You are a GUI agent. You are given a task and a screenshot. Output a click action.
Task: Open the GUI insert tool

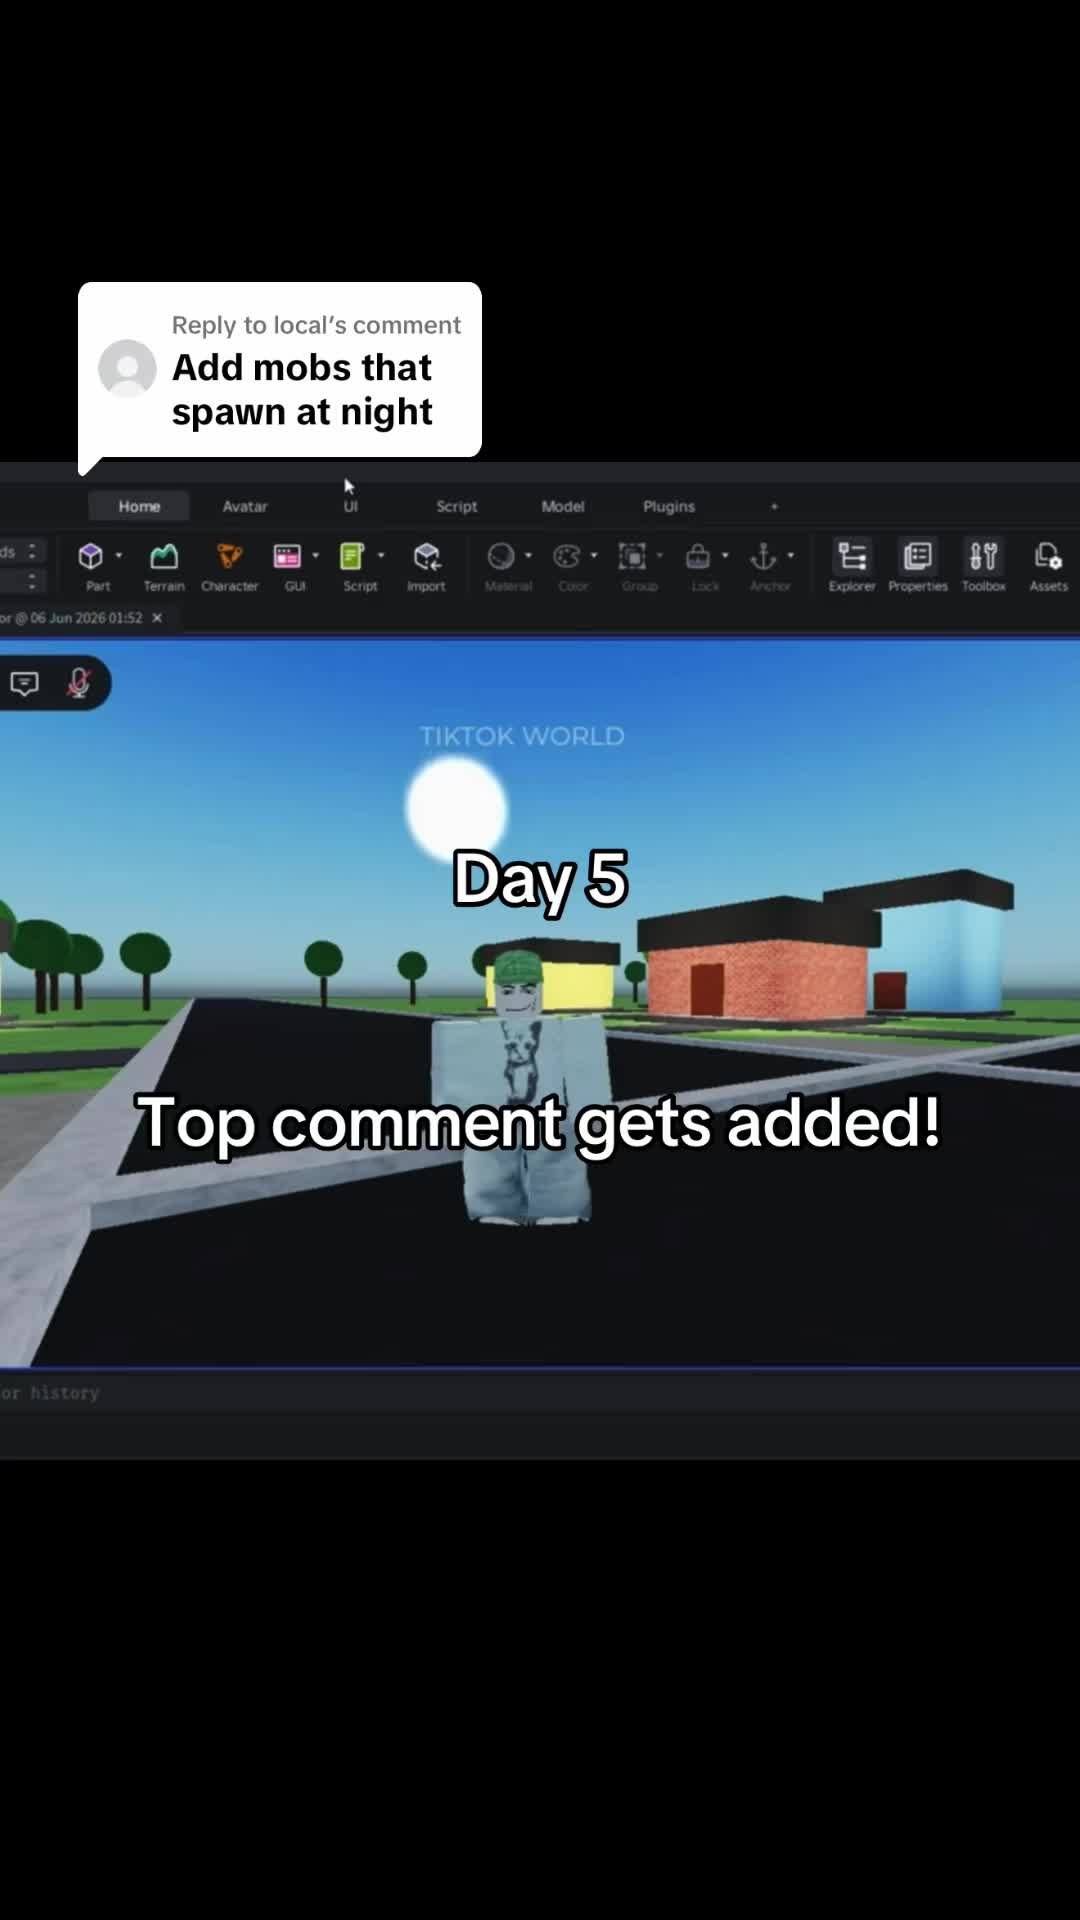point(288,566)
